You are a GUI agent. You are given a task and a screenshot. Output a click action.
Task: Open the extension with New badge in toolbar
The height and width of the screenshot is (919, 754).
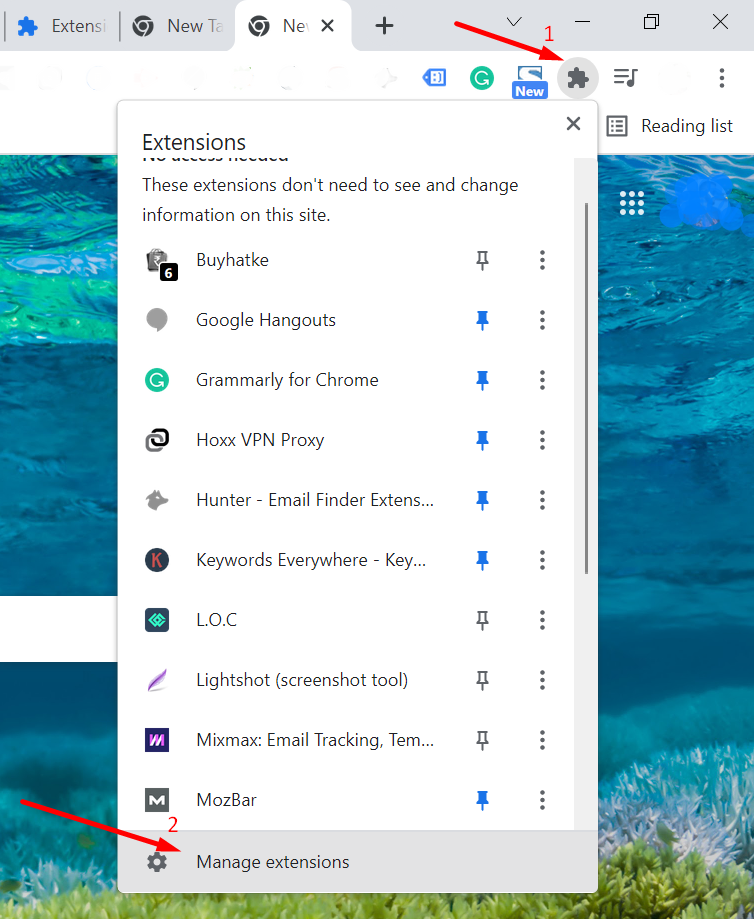coord(529,81)
